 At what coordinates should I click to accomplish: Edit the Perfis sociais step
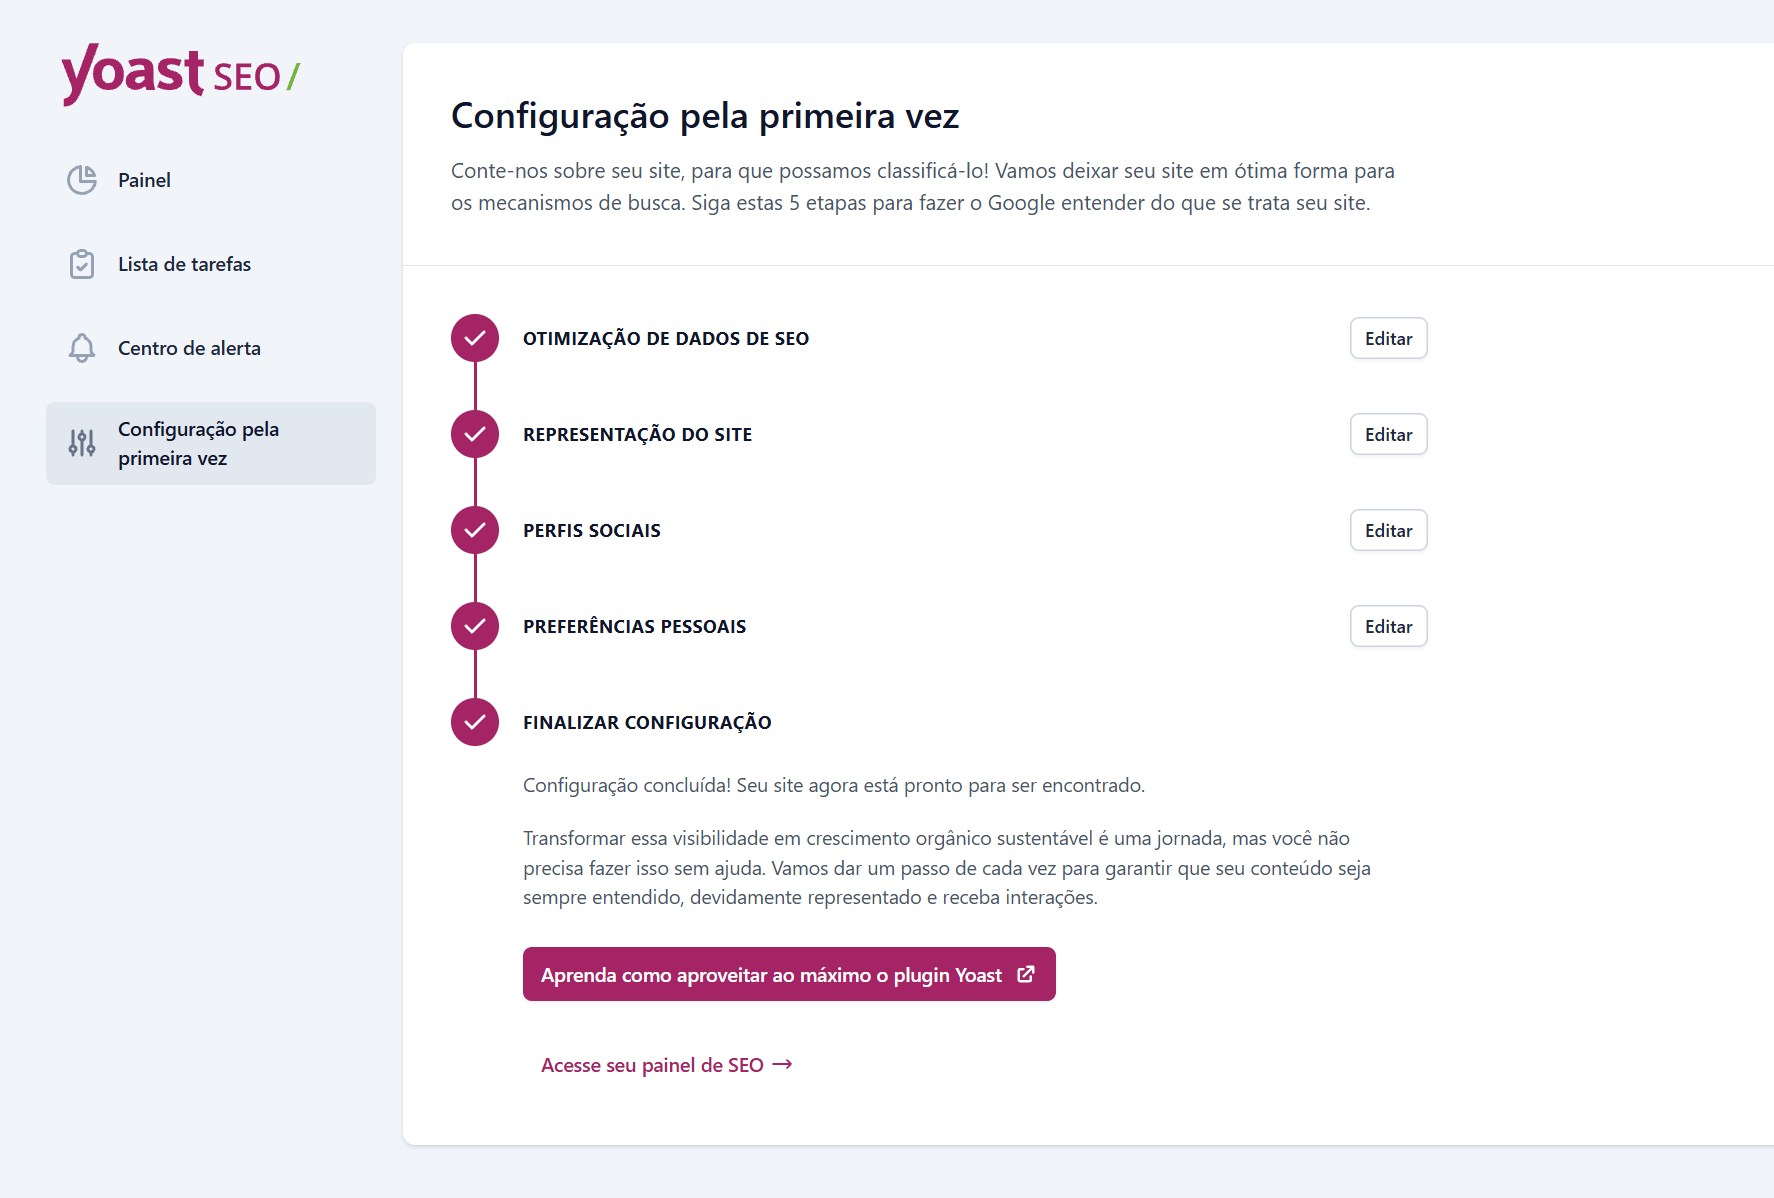coord(1388,530)
